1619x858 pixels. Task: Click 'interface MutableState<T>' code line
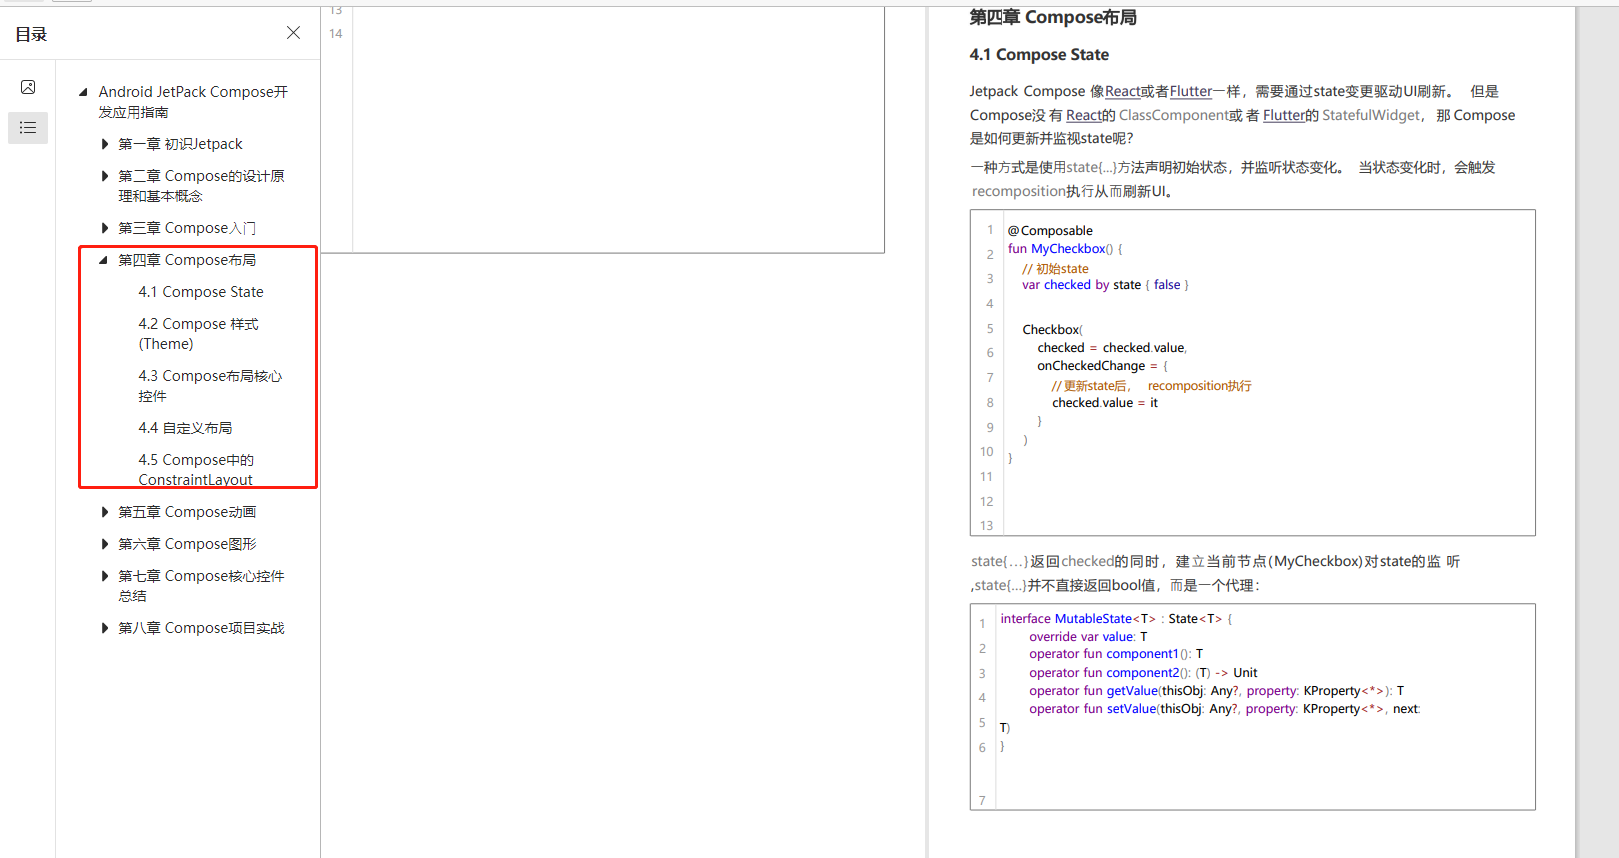[x=1116, y=619]
